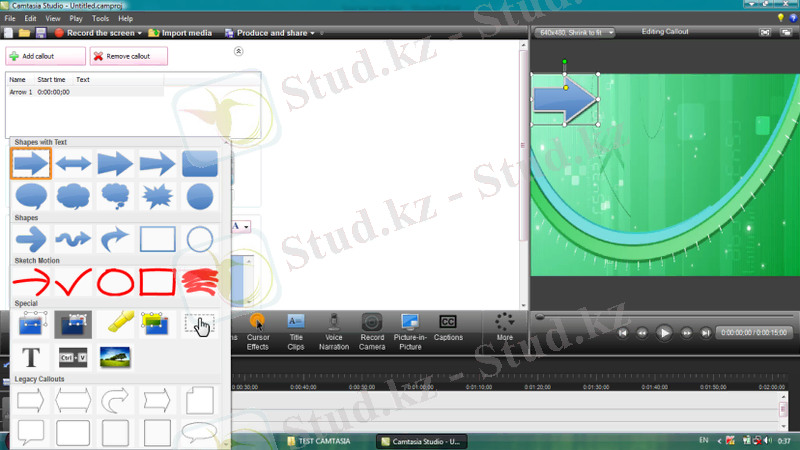Open the File menu

tap(10, 18)
